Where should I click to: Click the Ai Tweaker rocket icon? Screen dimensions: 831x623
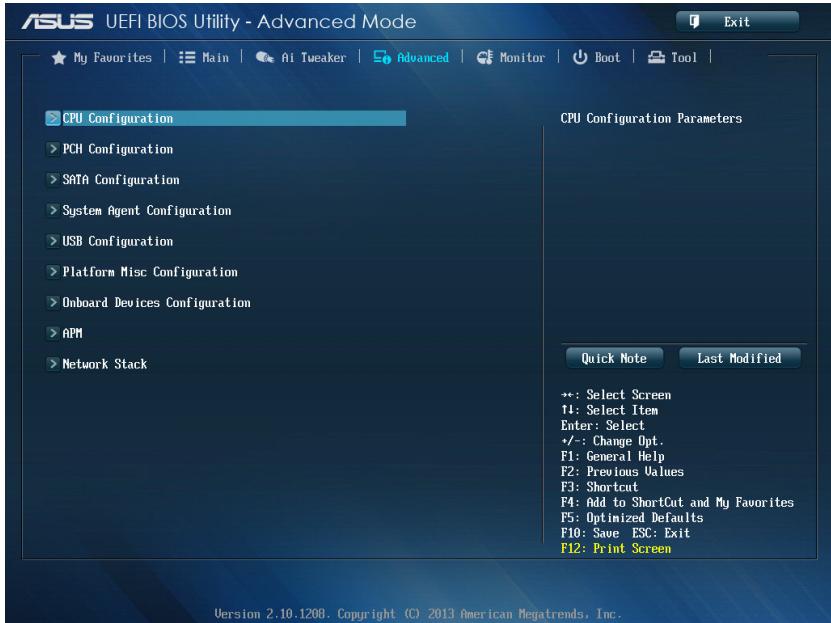click(x=265, y=57)
